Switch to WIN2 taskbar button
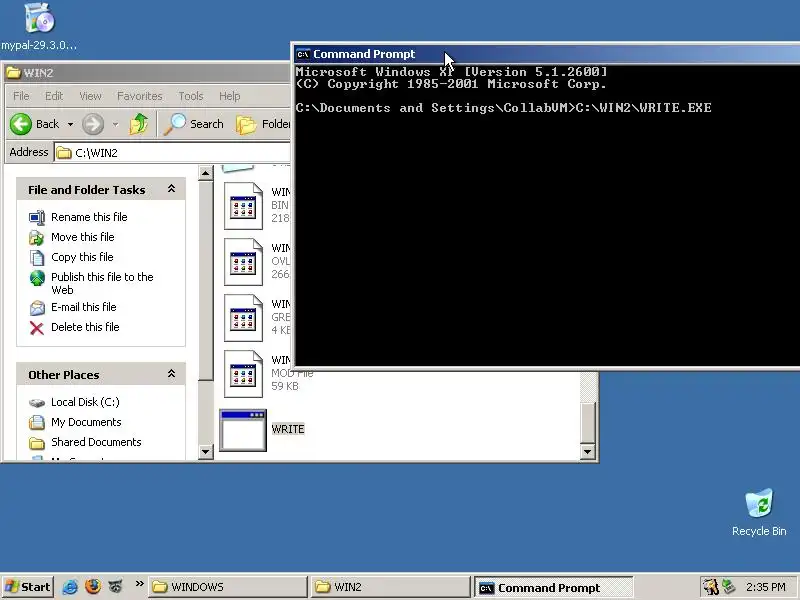This screenshot has height=600, width=800. pos(390,587)
